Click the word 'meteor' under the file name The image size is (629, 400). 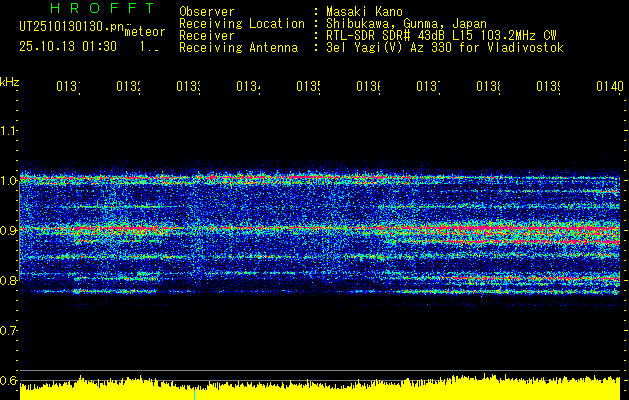tap(145, 32)
